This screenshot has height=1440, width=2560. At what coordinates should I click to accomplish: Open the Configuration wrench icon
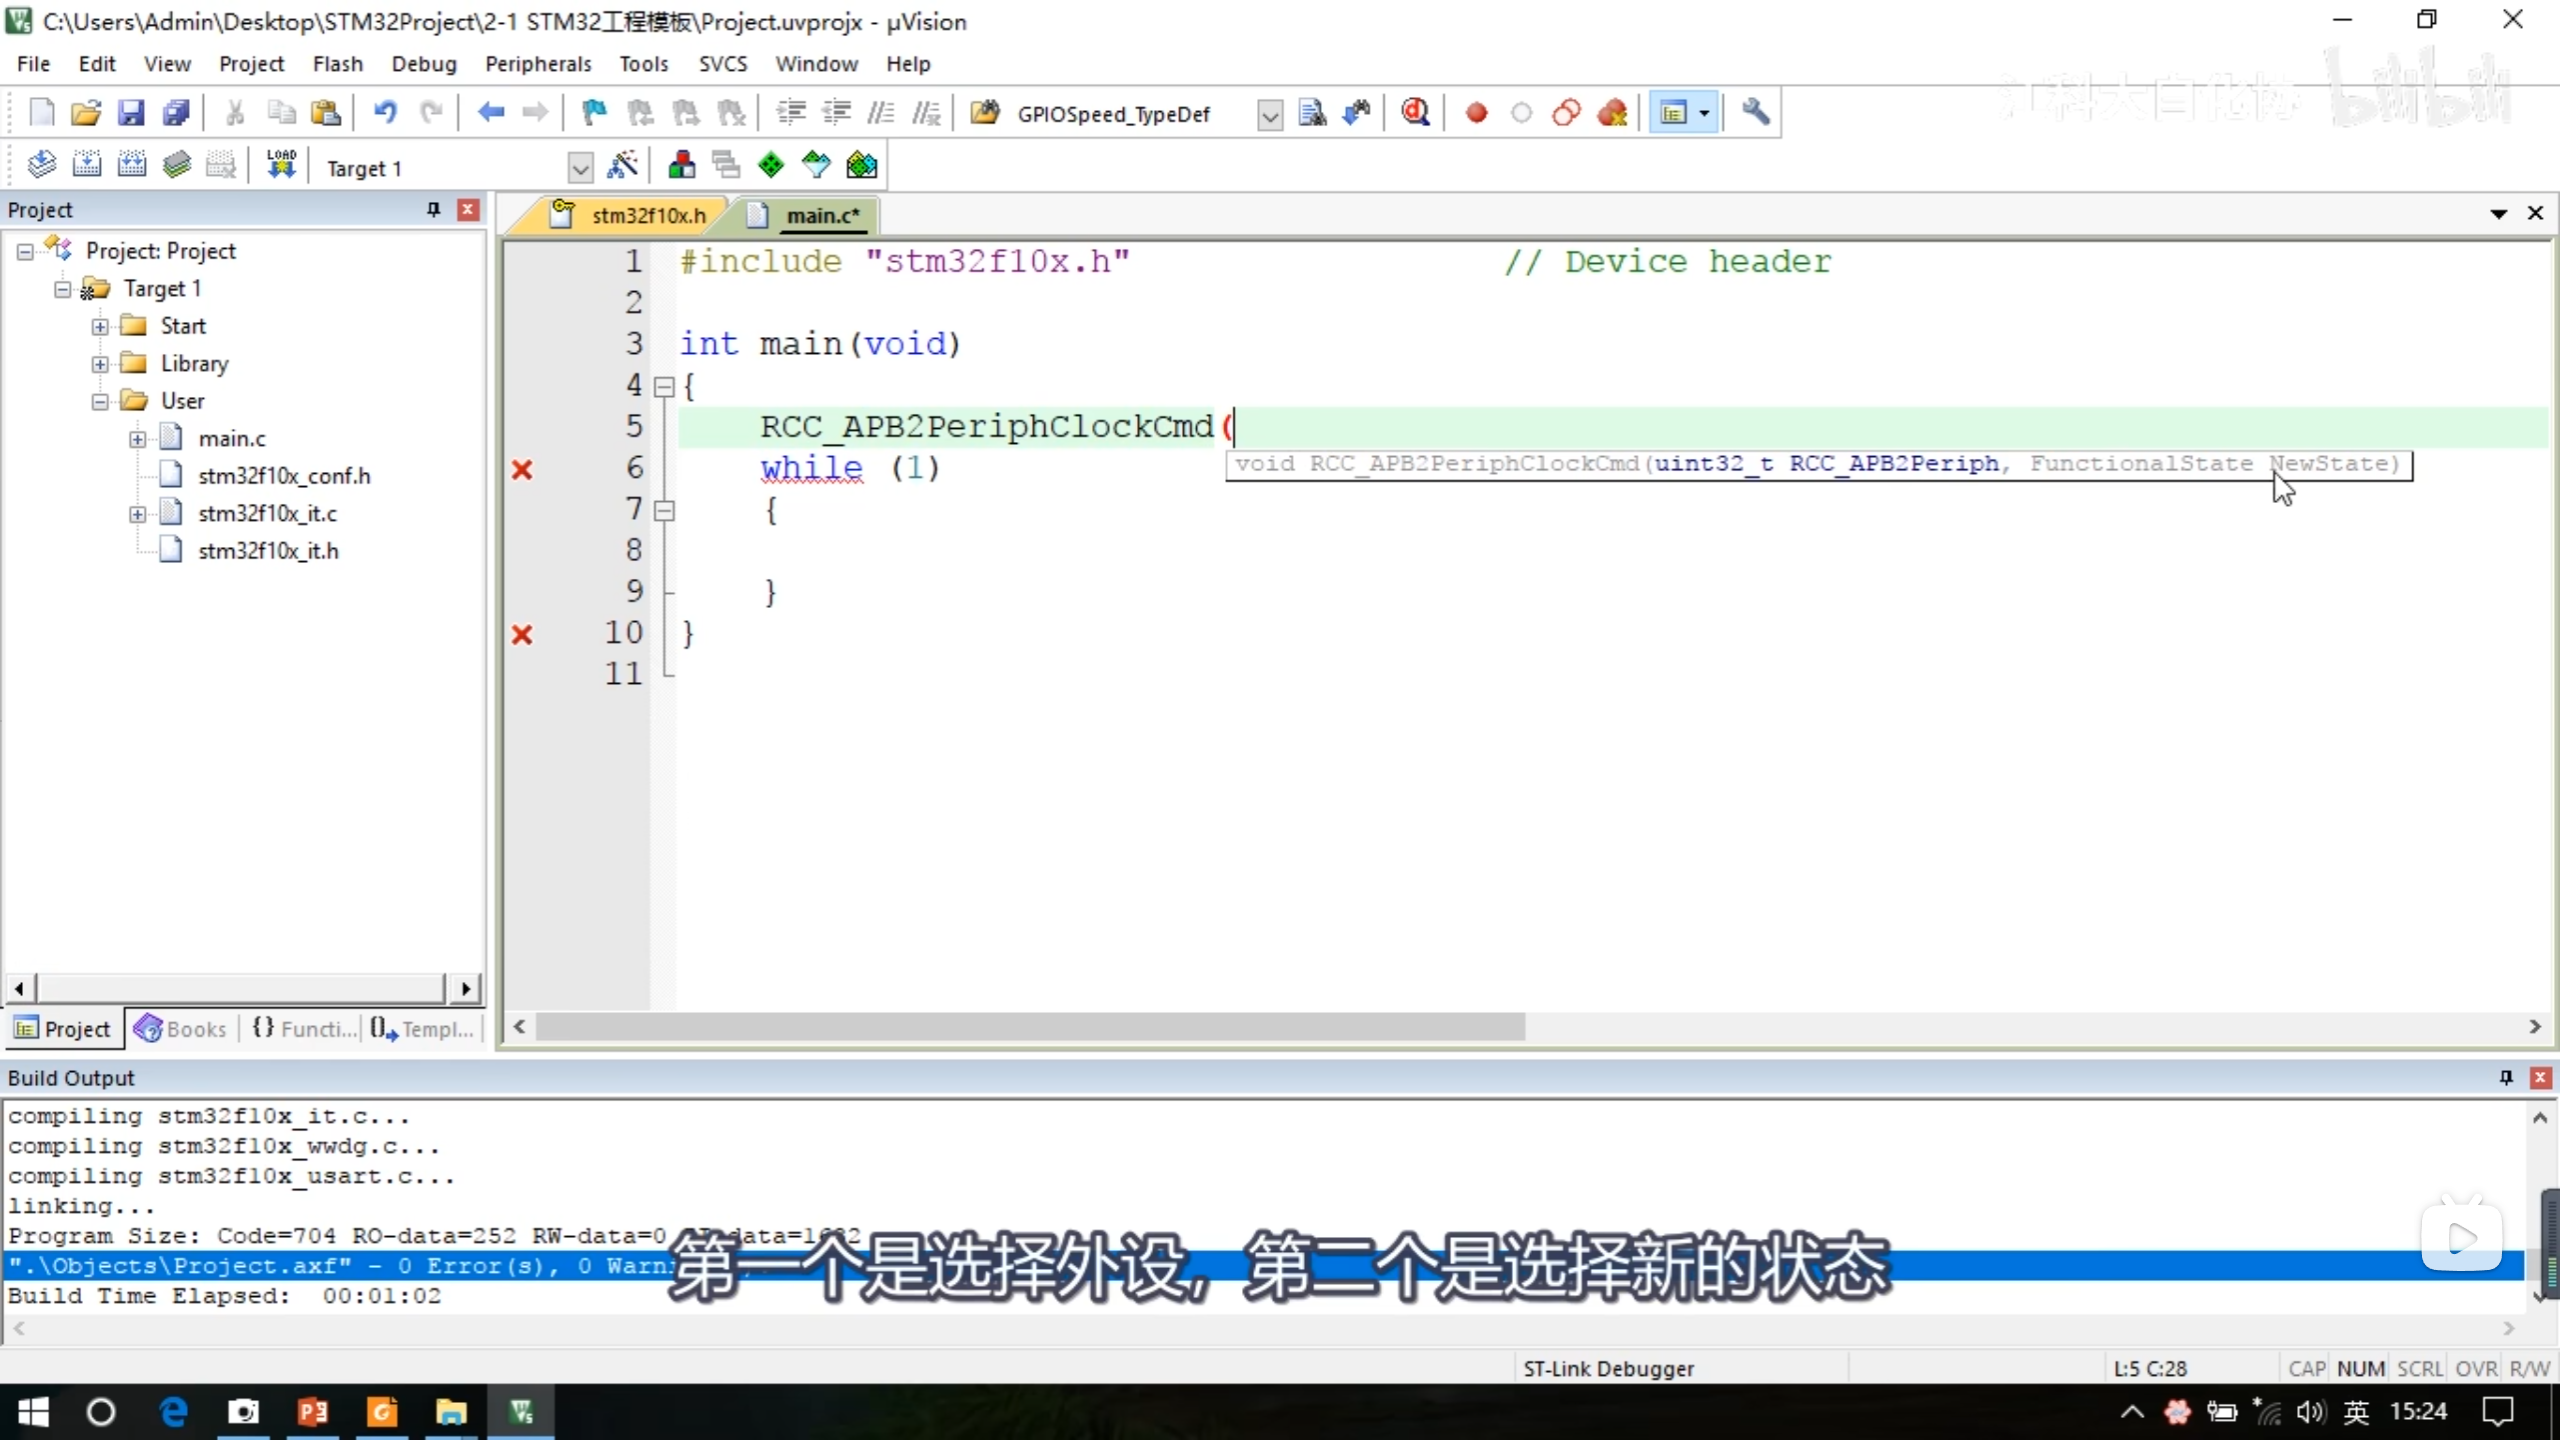(x=1755, y=113)
